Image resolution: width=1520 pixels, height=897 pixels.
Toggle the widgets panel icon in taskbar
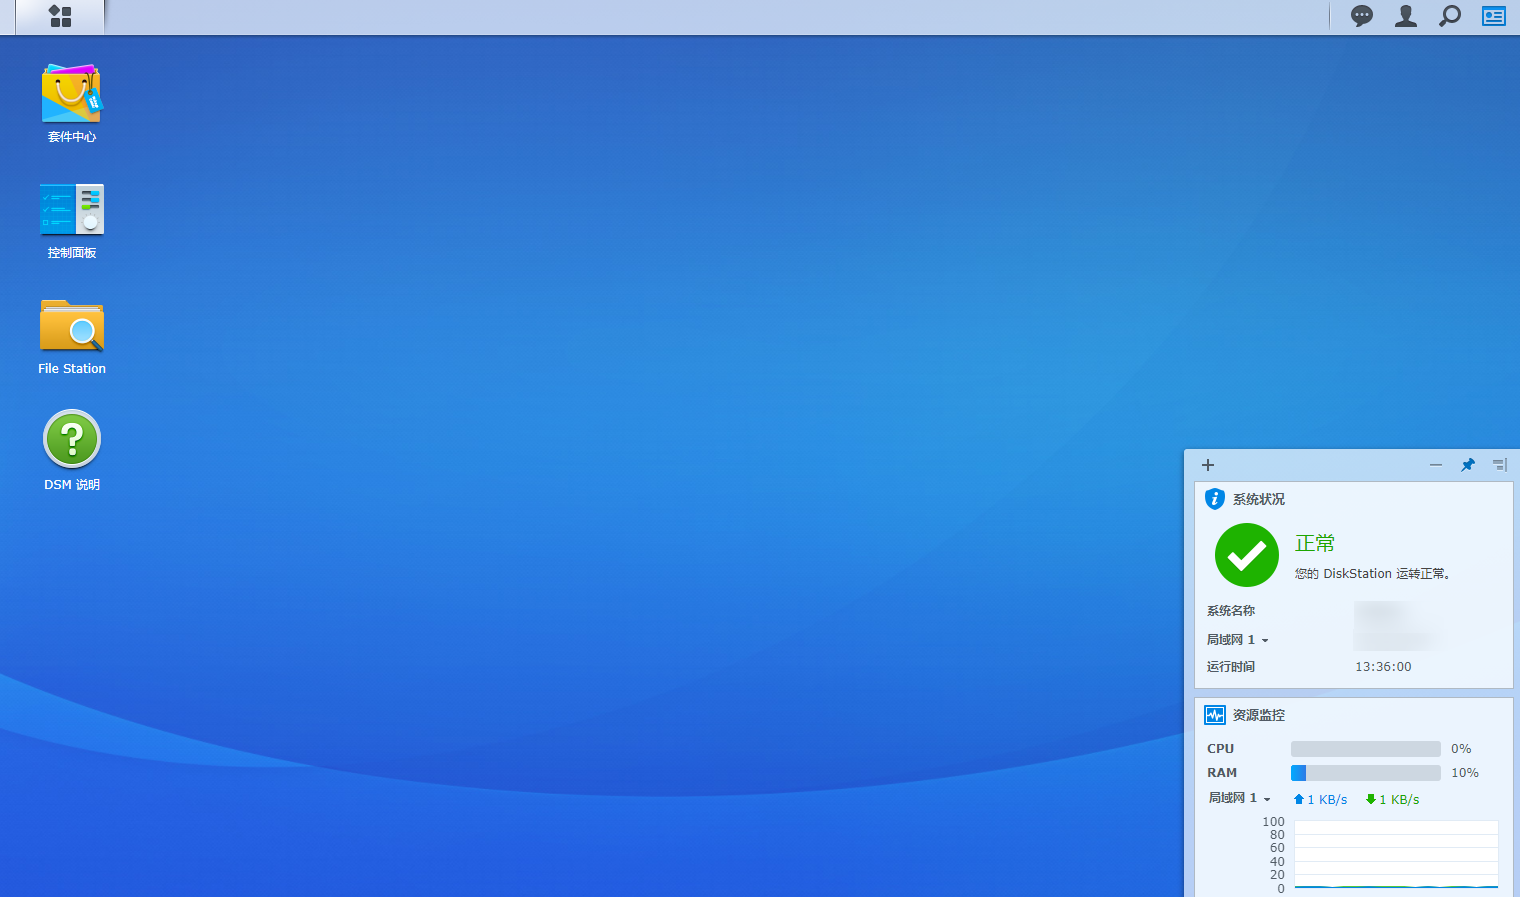point(1494,16)
